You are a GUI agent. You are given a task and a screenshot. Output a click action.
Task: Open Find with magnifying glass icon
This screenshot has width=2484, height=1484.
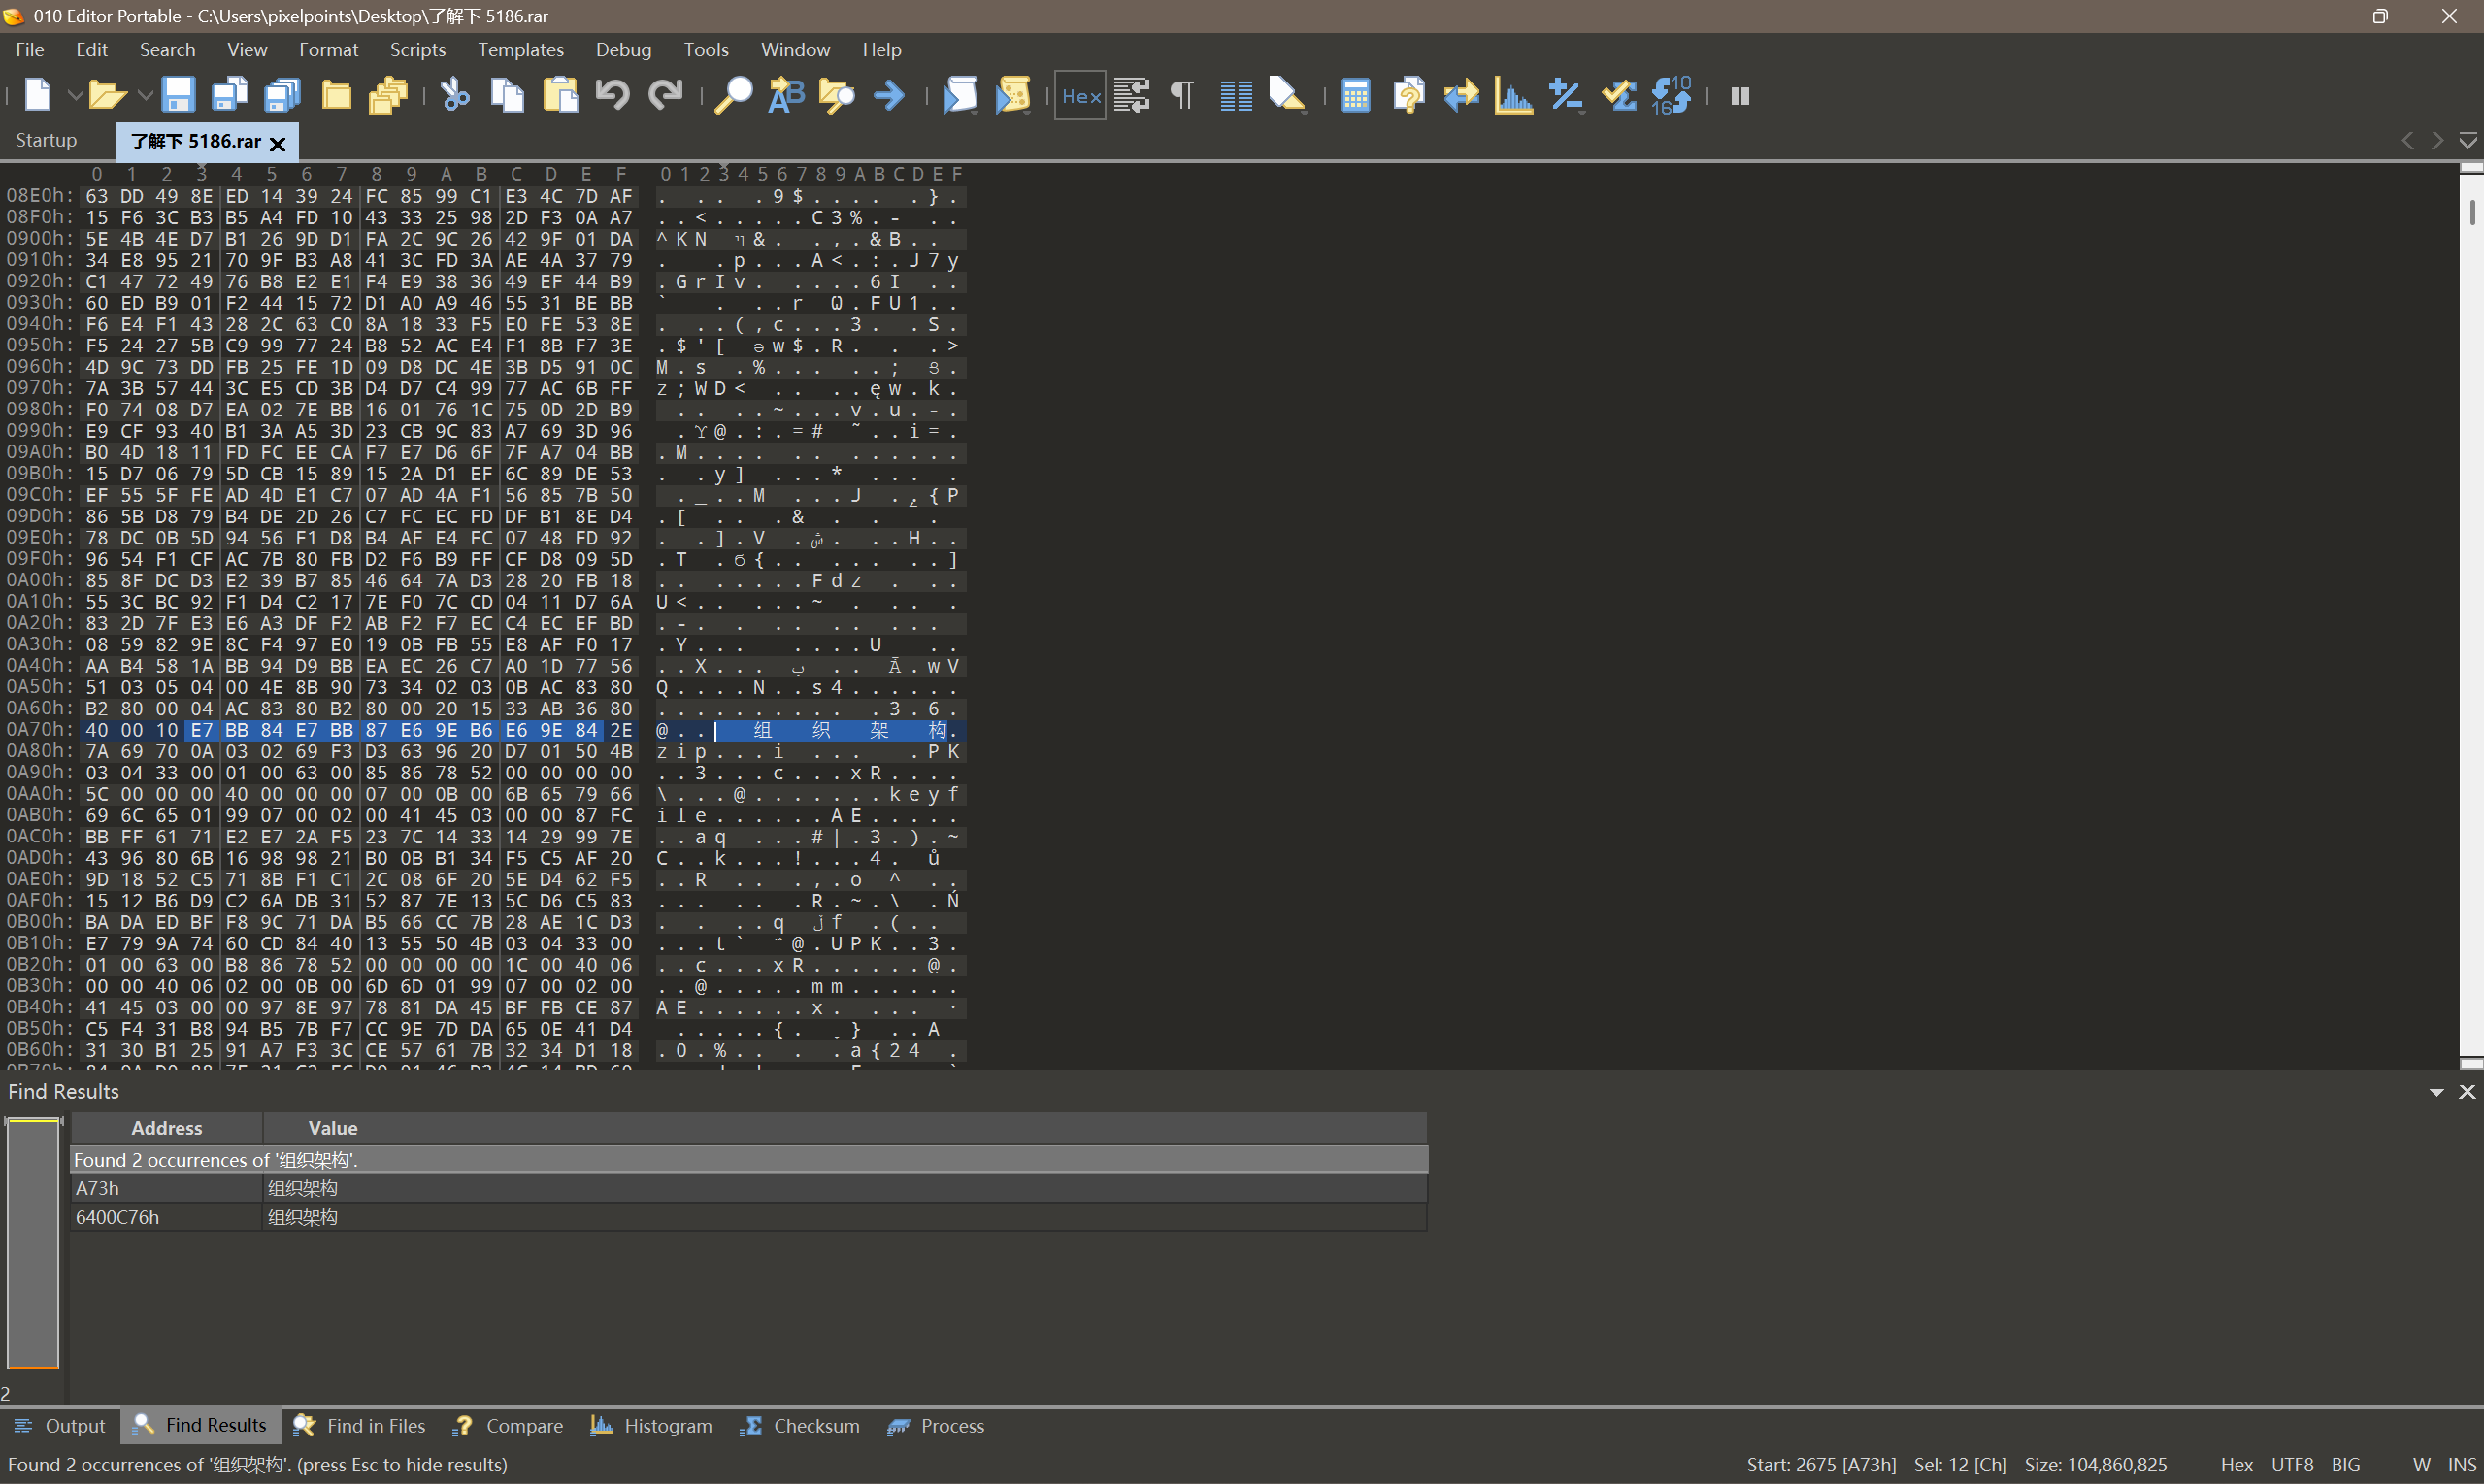(733, 96)
